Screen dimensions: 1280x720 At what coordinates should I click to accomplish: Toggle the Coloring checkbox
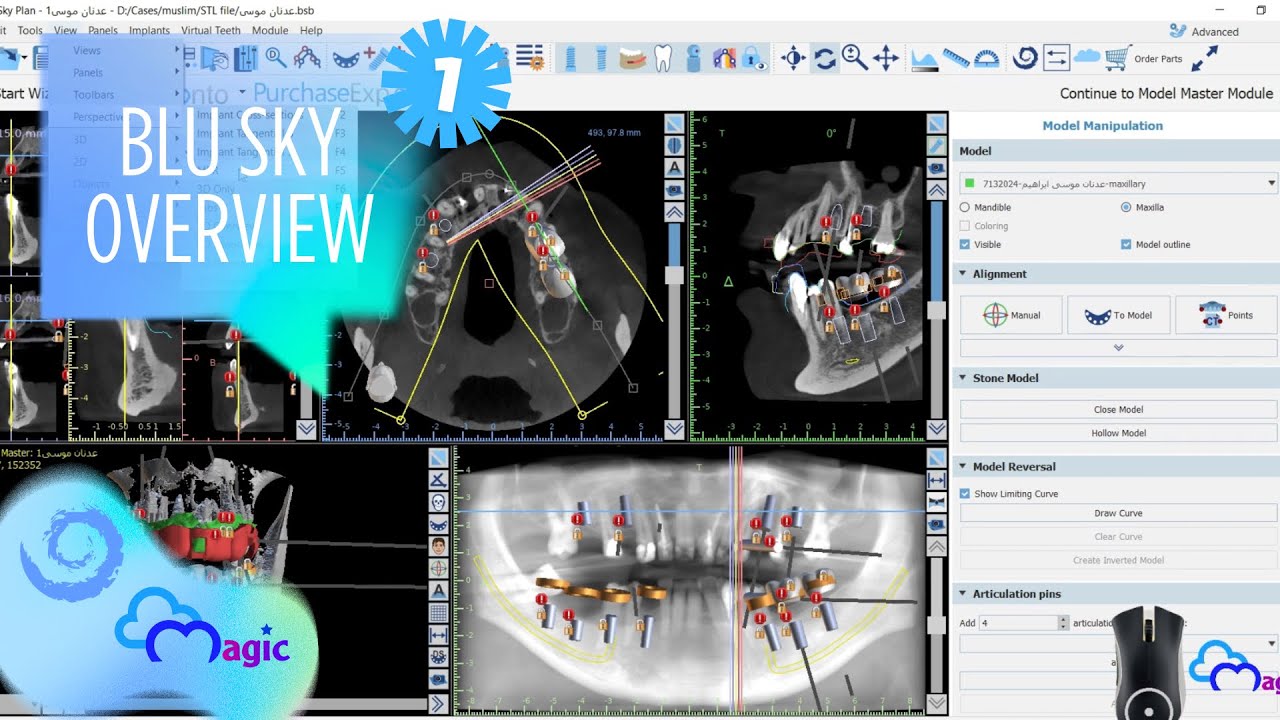tap(965, 226)
